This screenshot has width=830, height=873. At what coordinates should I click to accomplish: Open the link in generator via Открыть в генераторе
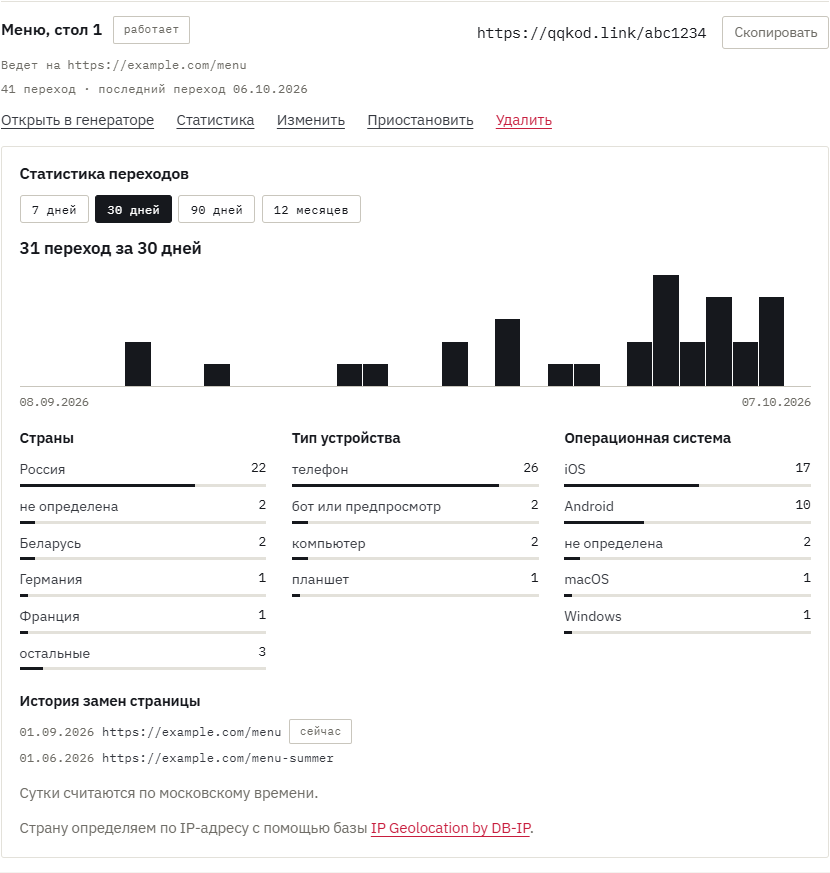pyautogui.click(x=77, y=120)
